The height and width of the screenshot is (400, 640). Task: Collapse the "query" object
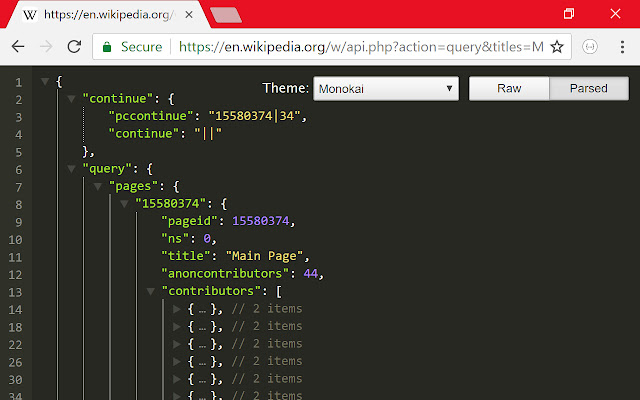coord(71,169)
